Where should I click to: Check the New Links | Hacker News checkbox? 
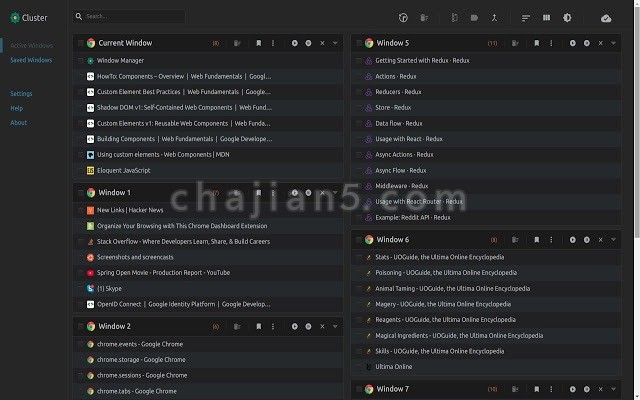(80, 210)
